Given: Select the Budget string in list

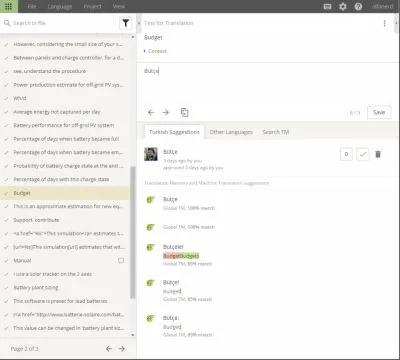Looking at the screenshot, I should 65,193.
